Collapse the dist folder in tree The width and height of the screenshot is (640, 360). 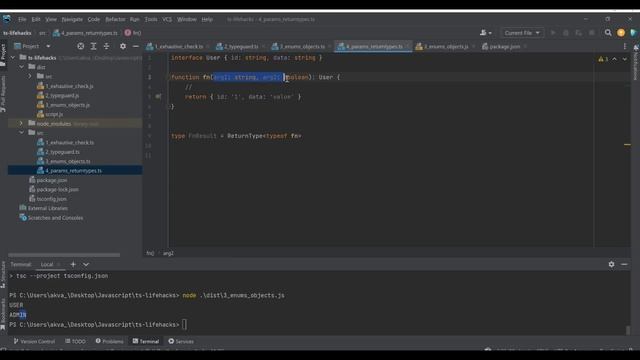click(22, 67)
